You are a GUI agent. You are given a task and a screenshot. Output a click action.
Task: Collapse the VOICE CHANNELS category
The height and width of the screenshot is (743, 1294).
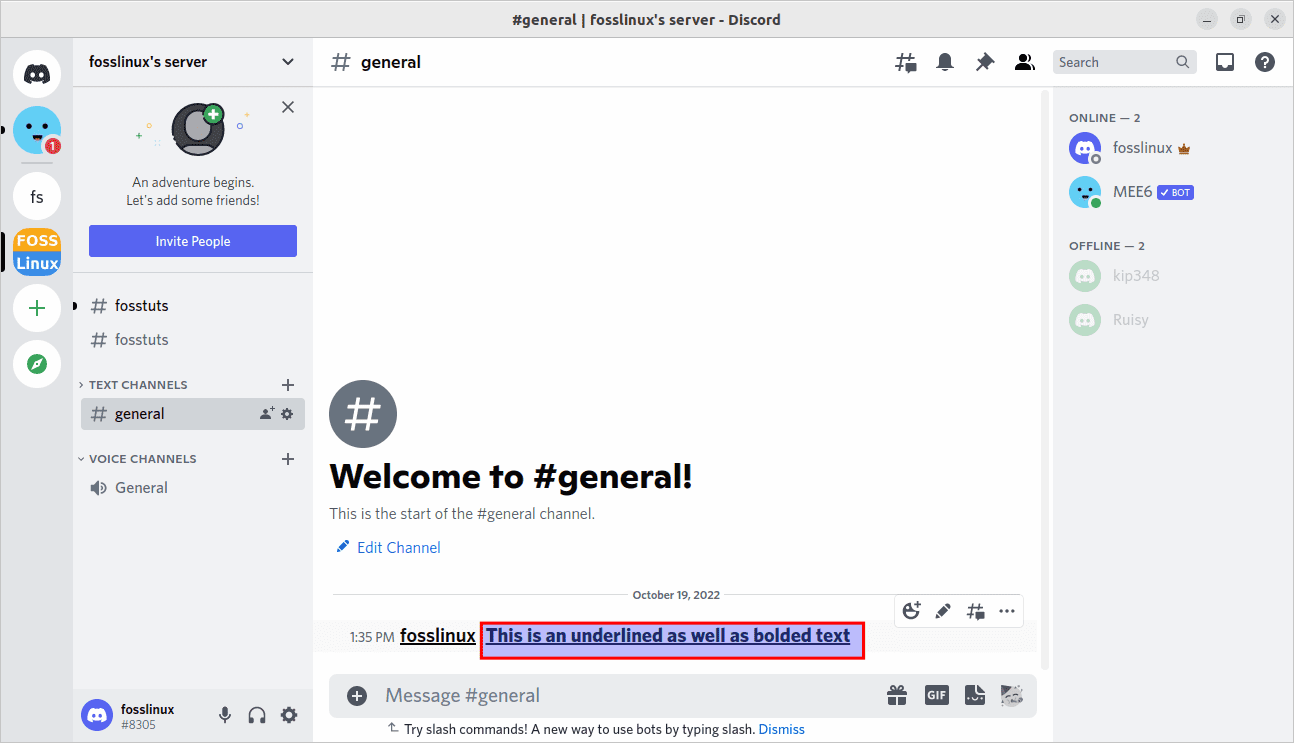(x=137, y=459)
